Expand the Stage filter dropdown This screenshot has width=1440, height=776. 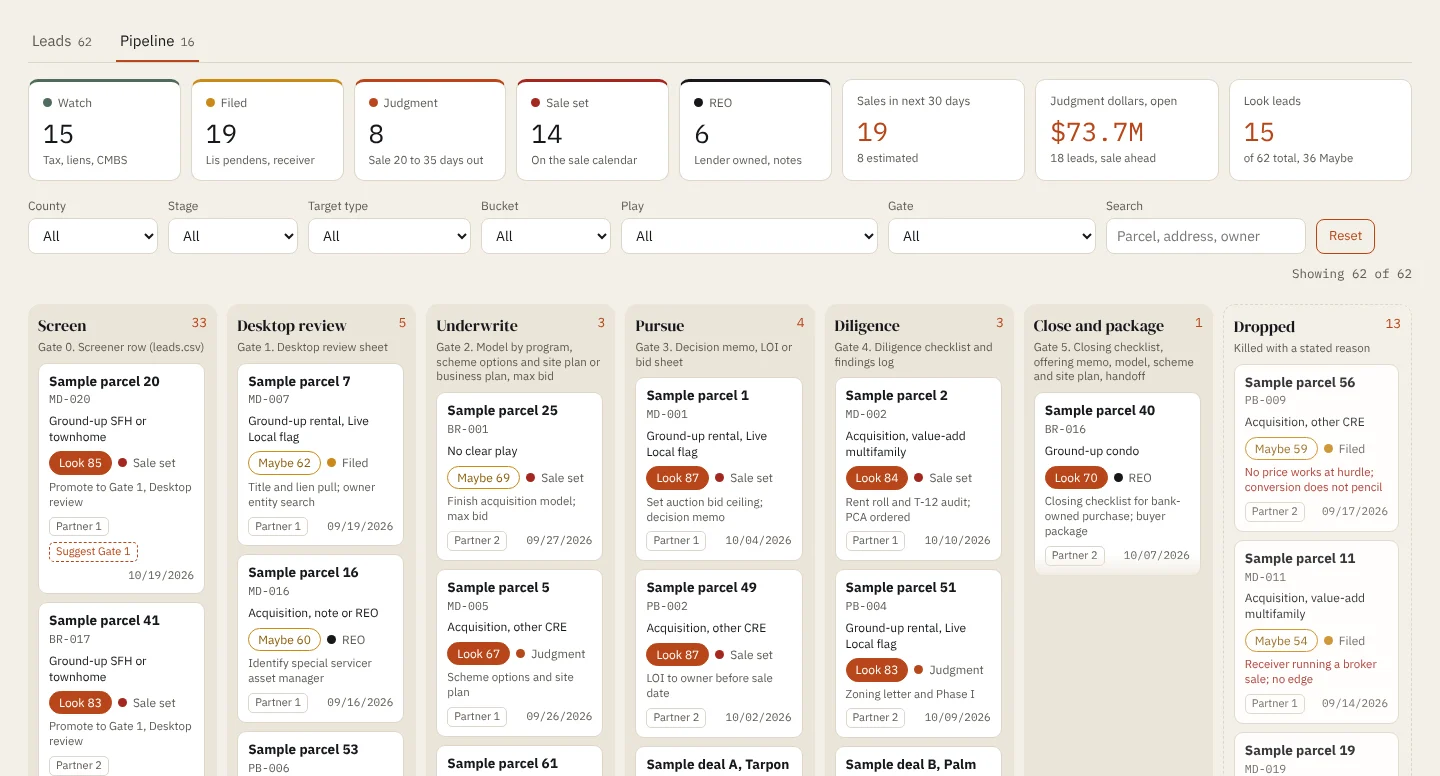click(233, 236)
